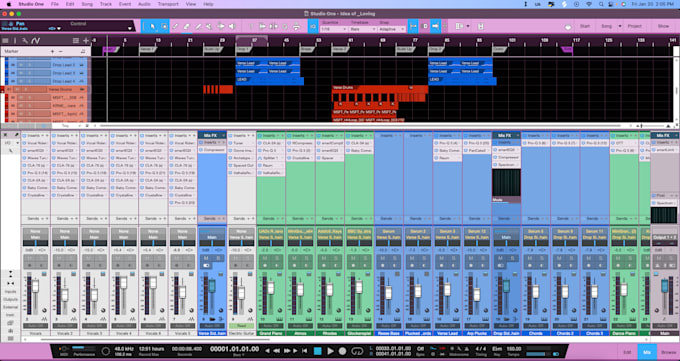This screenshot has width=680, height=361.
Task: Select the Range tool
Action: (x=164, y=26)
